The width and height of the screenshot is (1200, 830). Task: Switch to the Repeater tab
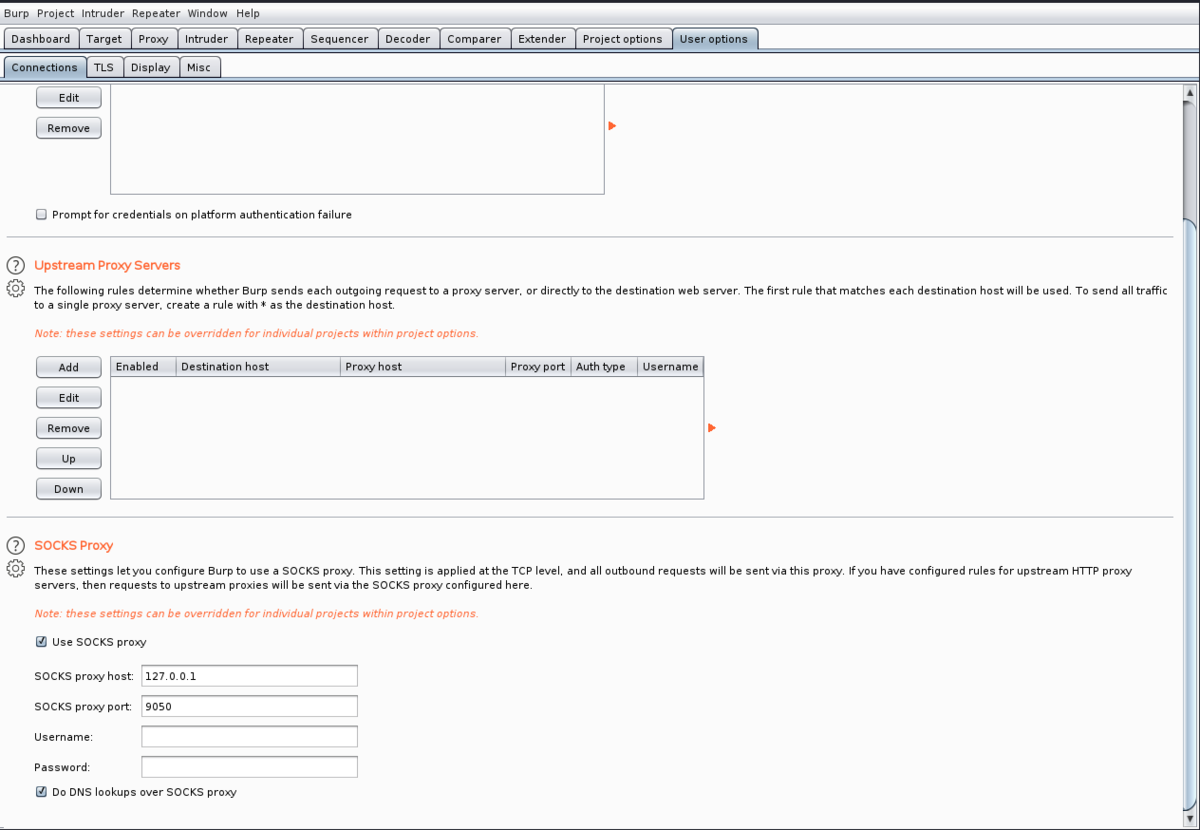point(270,39)
